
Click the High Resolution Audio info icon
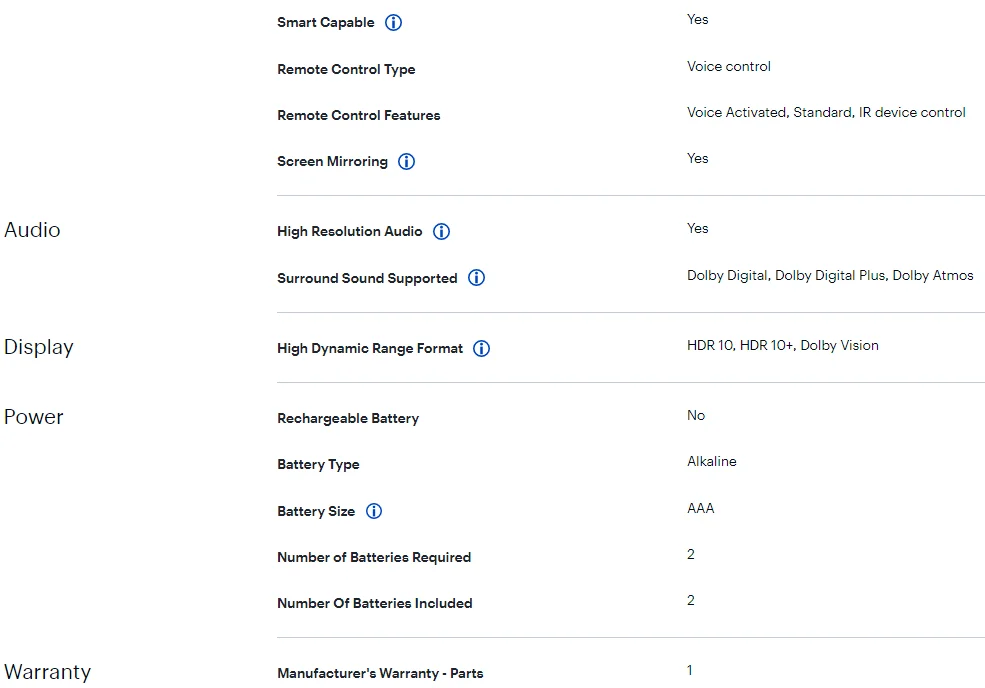(x=442, y=231)
